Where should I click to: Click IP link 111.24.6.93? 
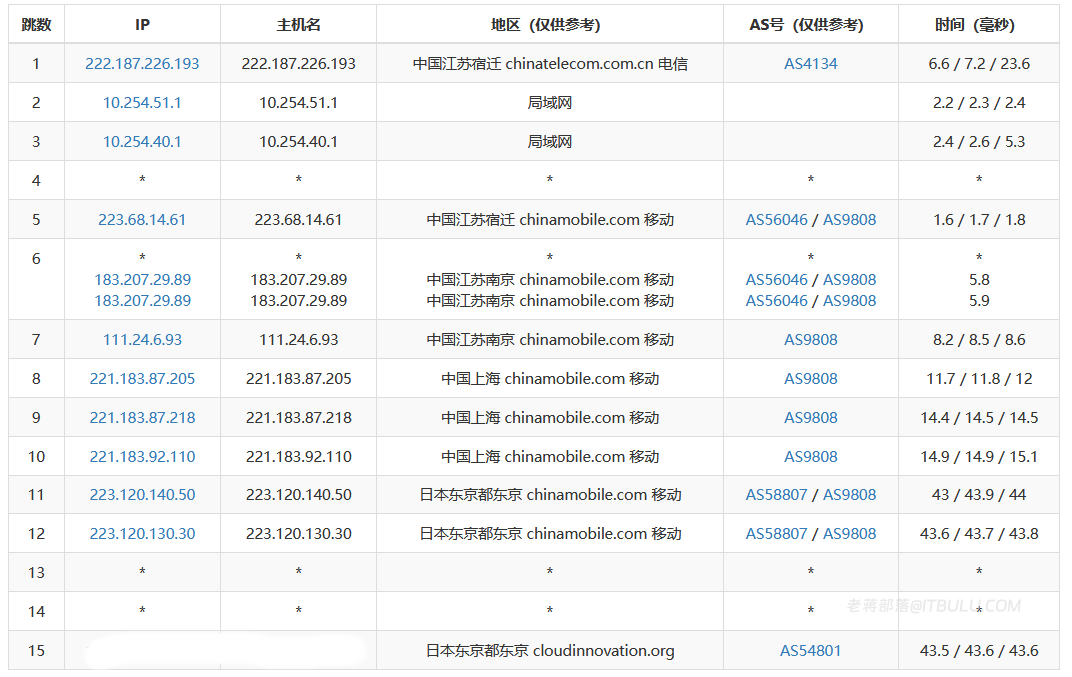[142, 339]
